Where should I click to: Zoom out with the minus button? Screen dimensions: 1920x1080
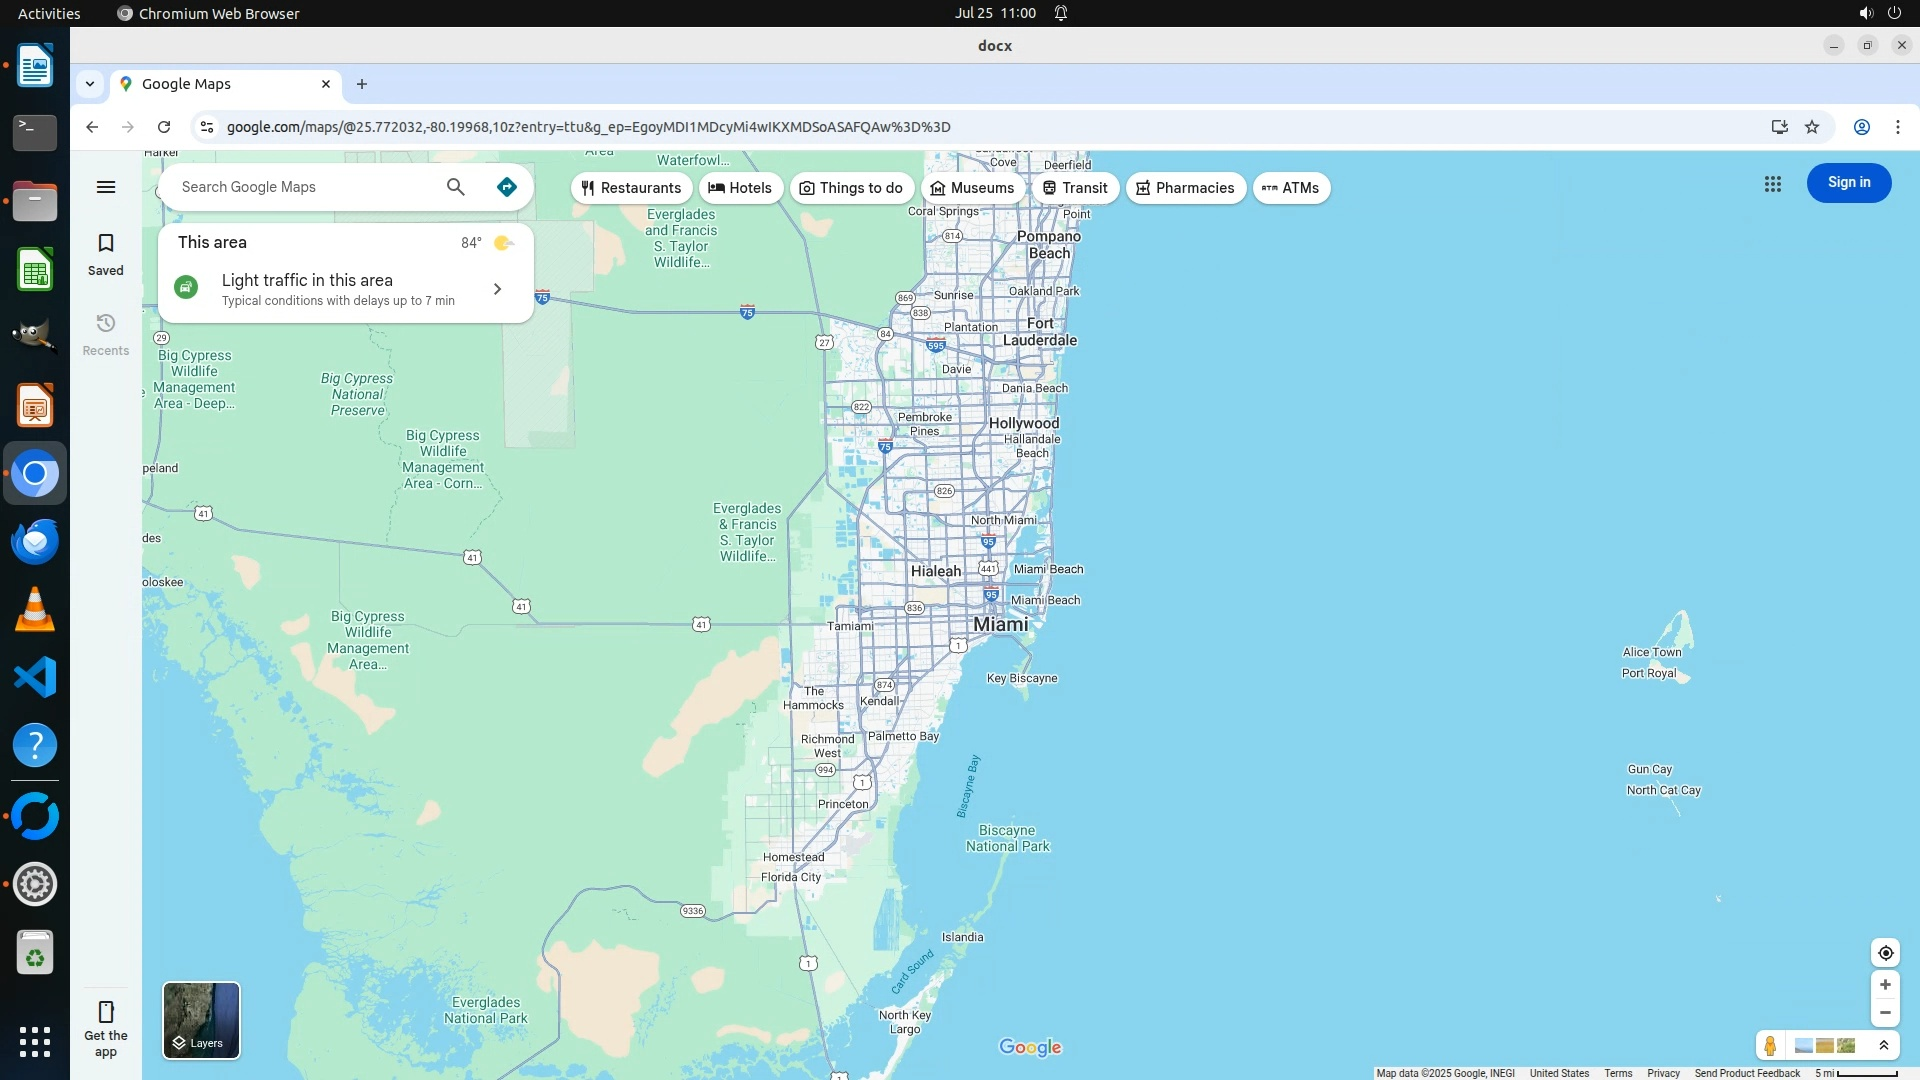pyautogui.click(x=1885, y=1013)
